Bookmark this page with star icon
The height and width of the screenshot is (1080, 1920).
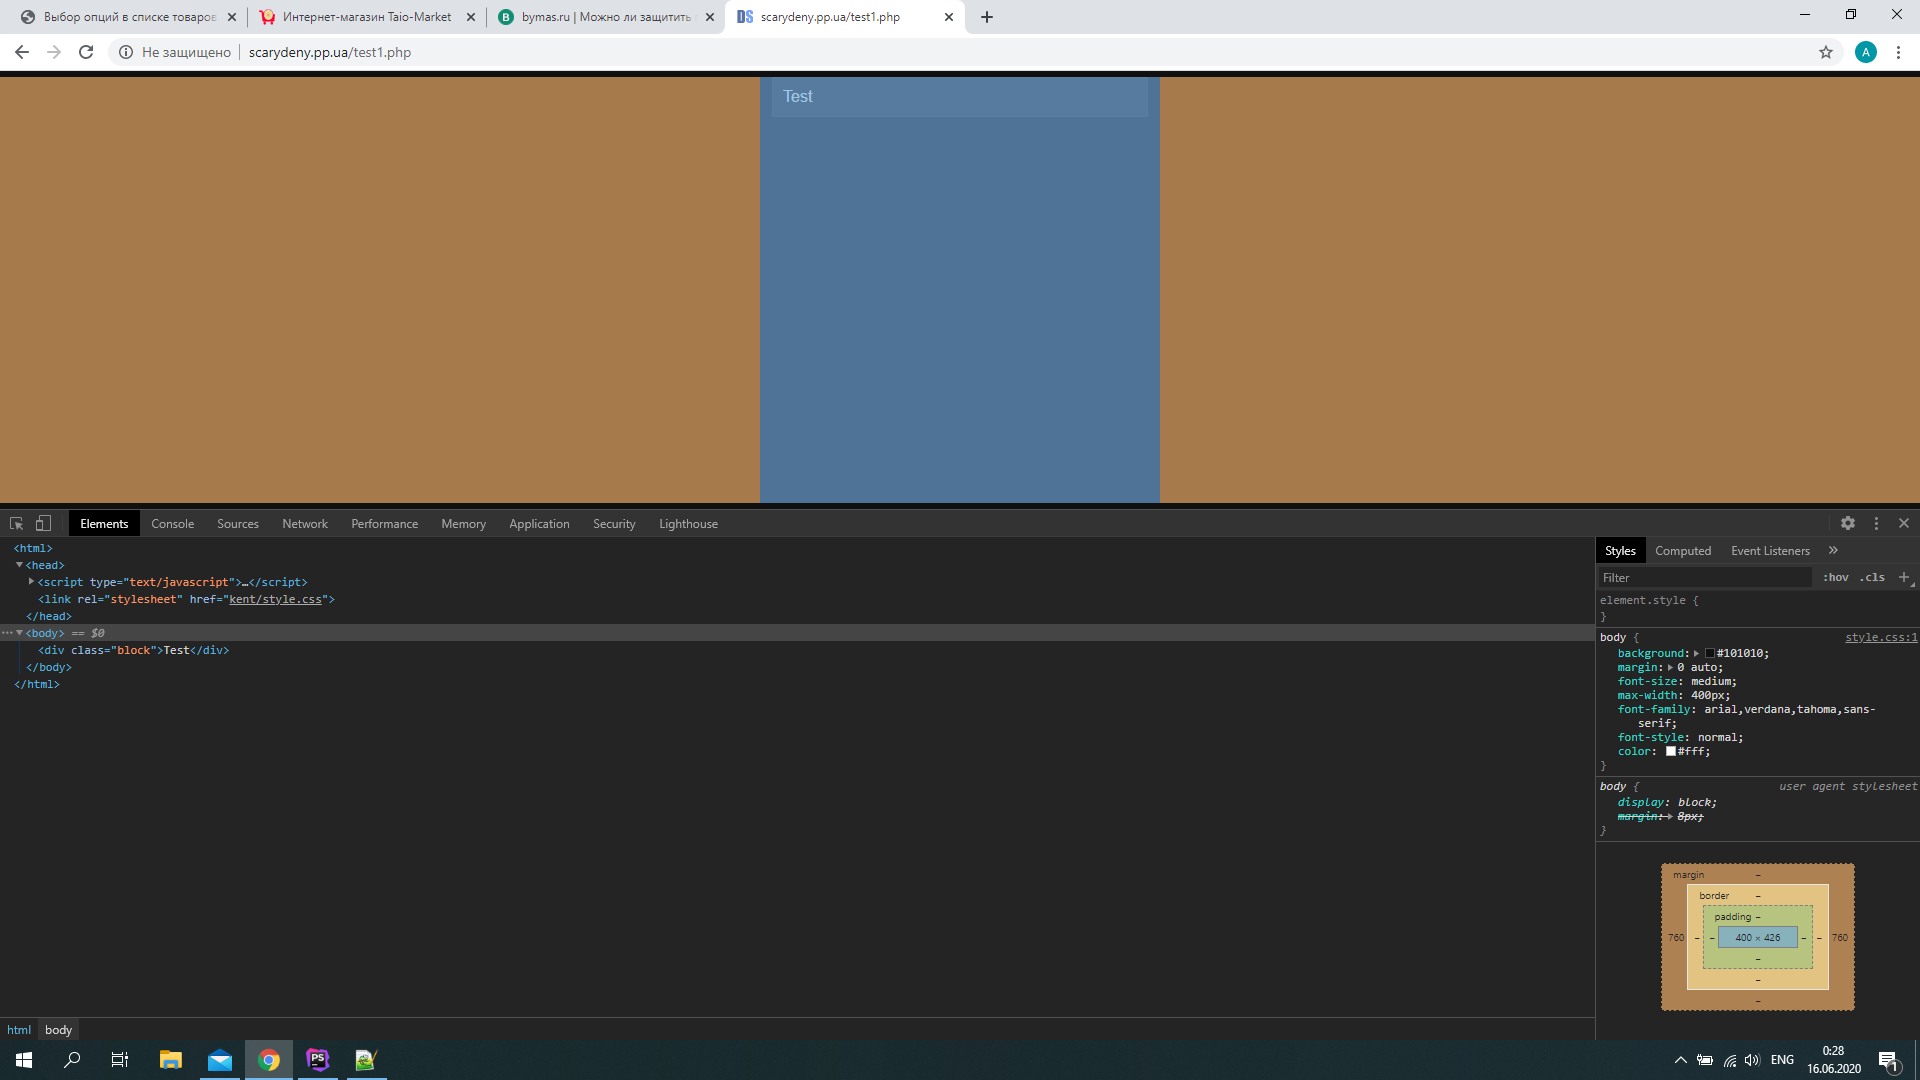click(1826, 52)
